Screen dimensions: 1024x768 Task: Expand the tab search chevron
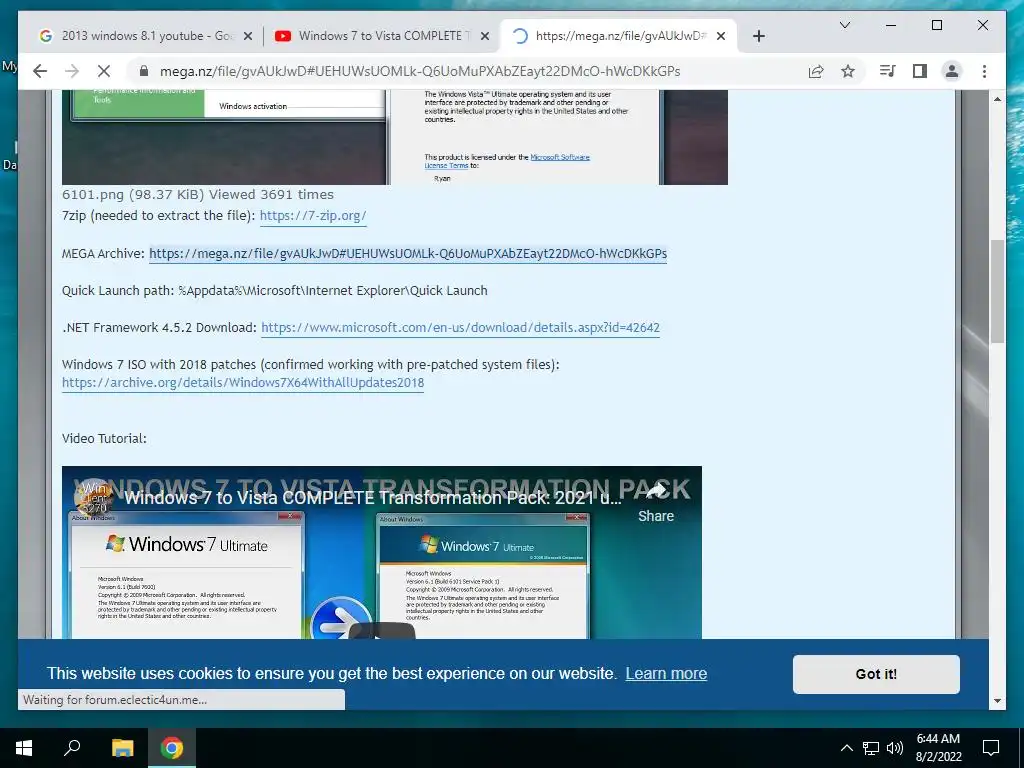click(844, 25)
